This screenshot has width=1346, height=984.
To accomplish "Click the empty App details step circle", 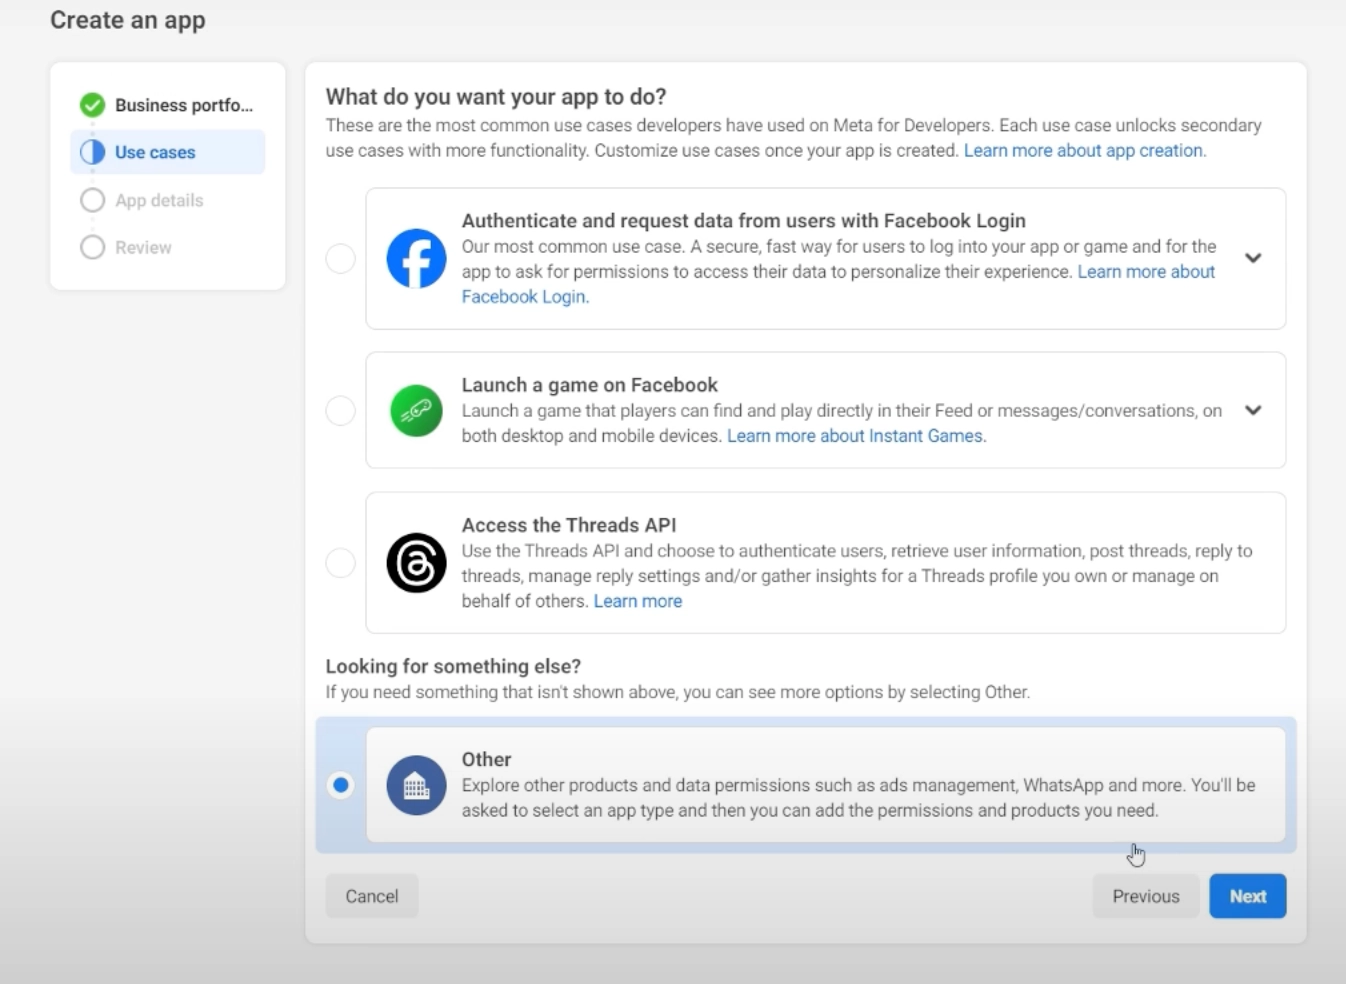I will (92, 200).
